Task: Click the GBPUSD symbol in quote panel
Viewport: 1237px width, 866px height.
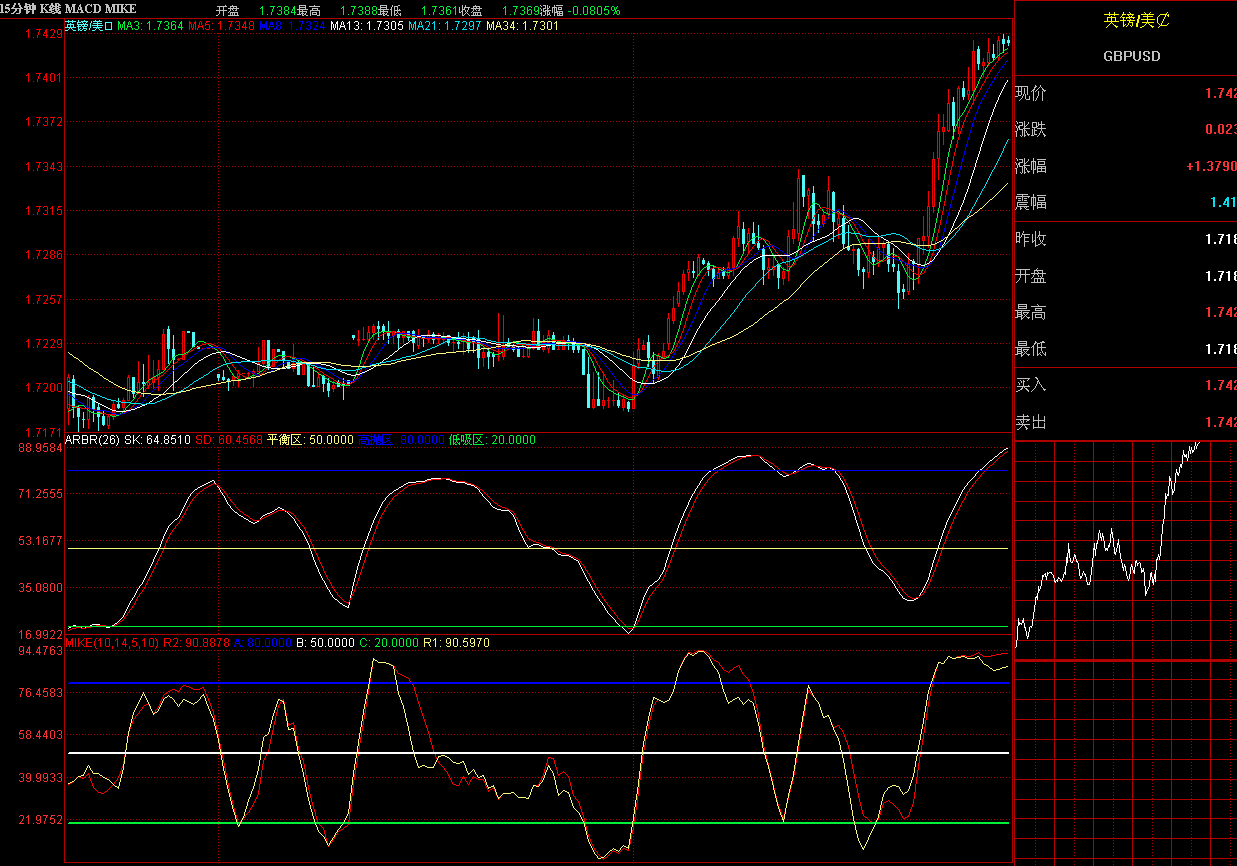Action: [1131, 56]
